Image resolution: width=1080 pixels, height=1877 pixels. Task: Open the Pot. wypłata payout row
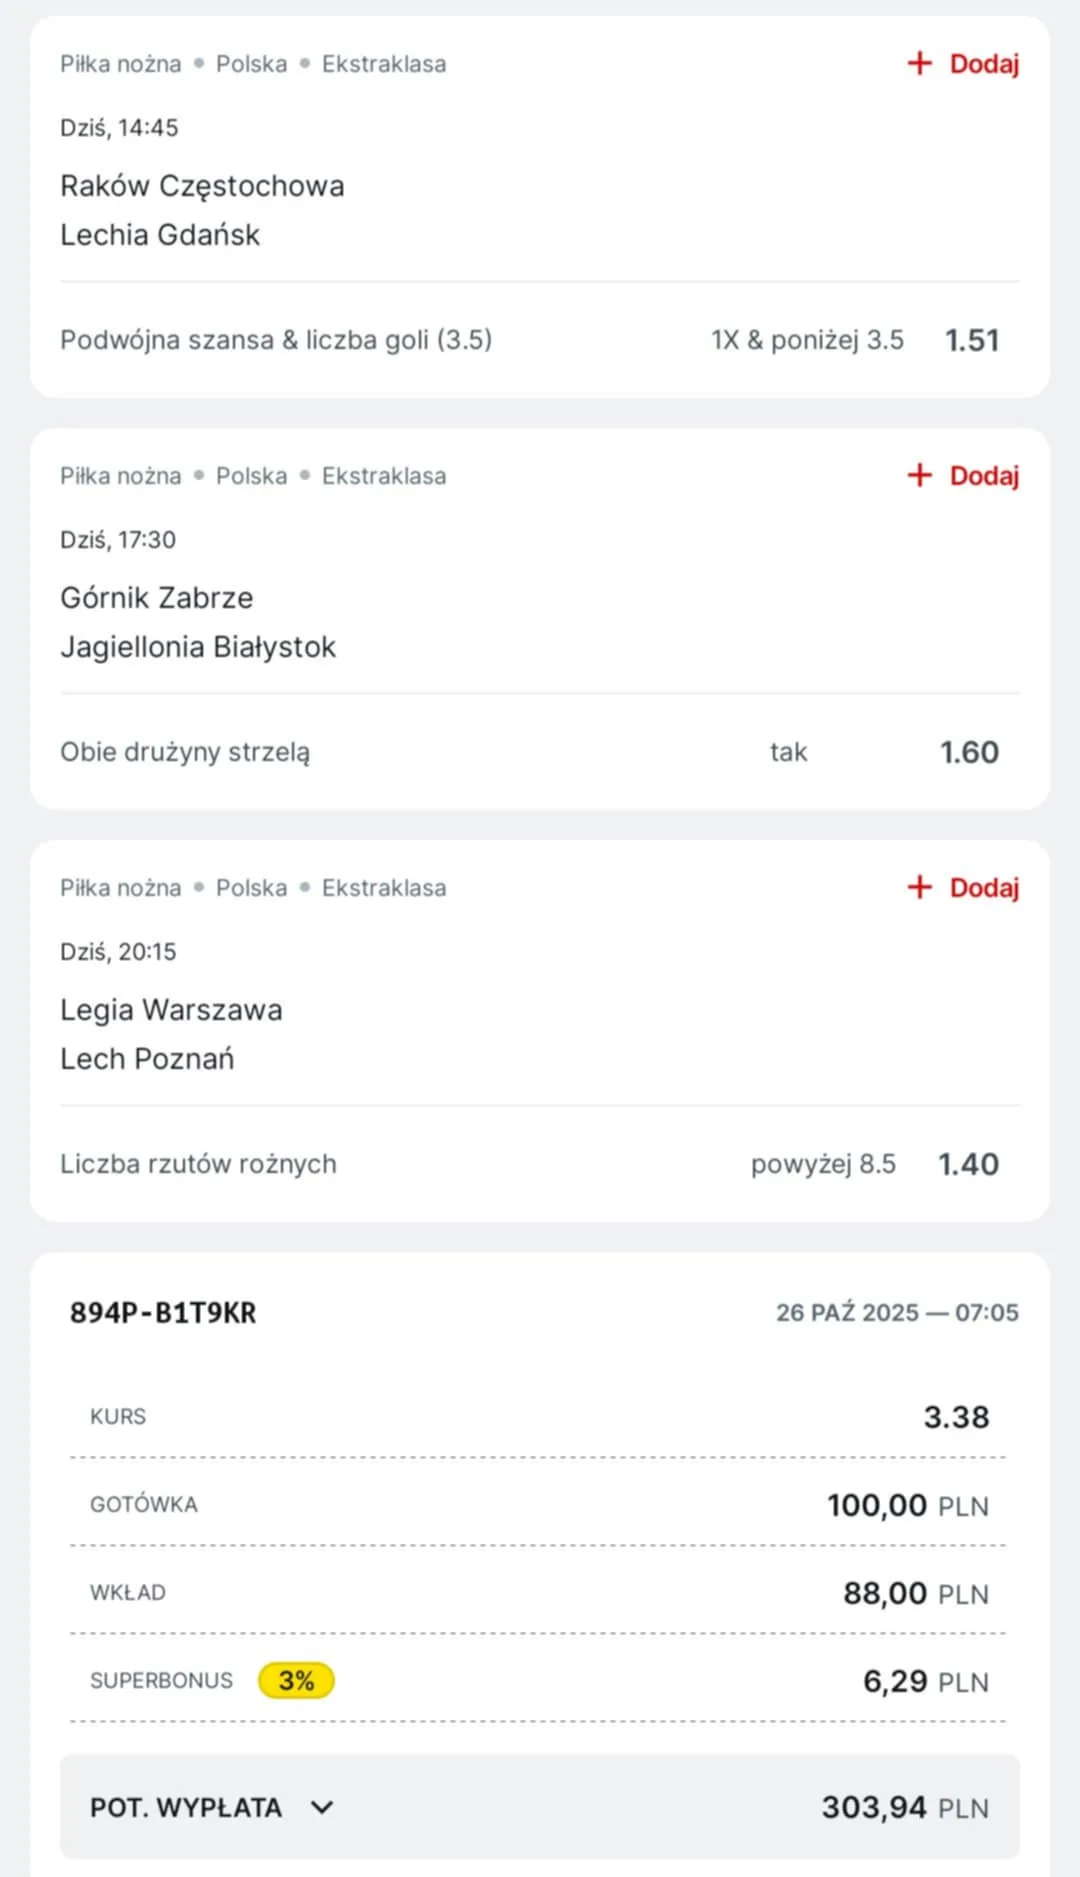click(540, 1807)
